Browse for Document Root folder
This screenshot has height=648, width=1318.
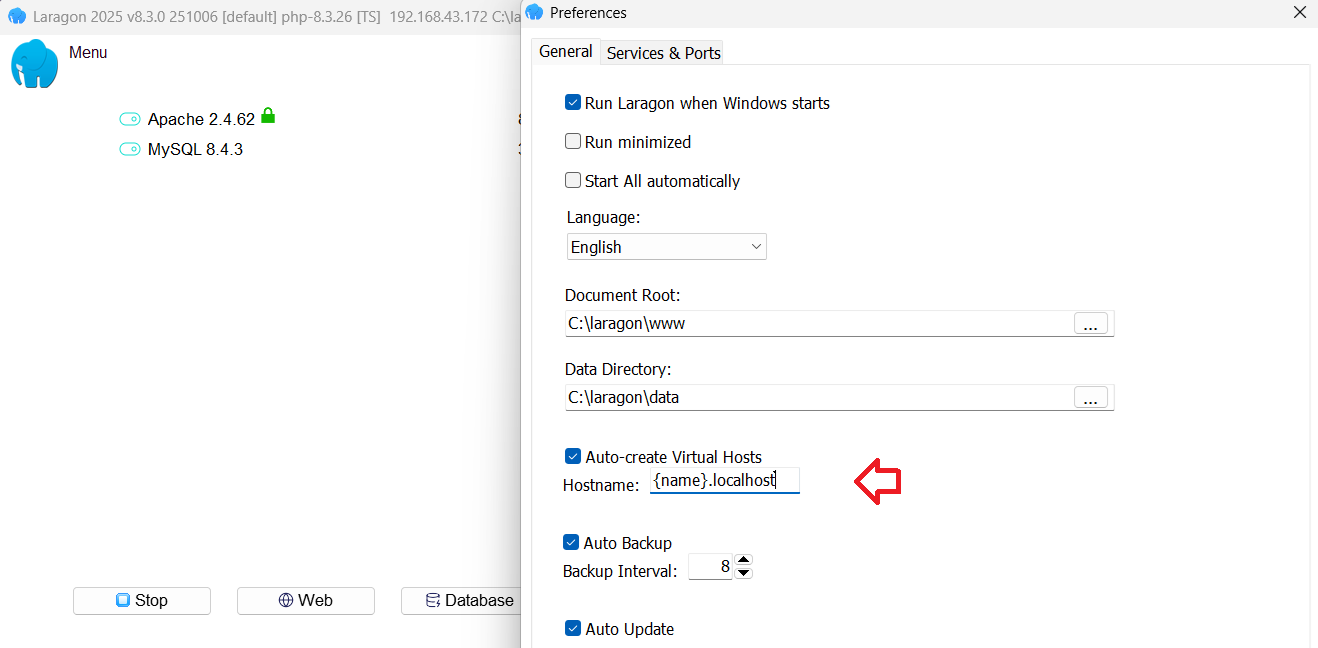point(1091,324)
